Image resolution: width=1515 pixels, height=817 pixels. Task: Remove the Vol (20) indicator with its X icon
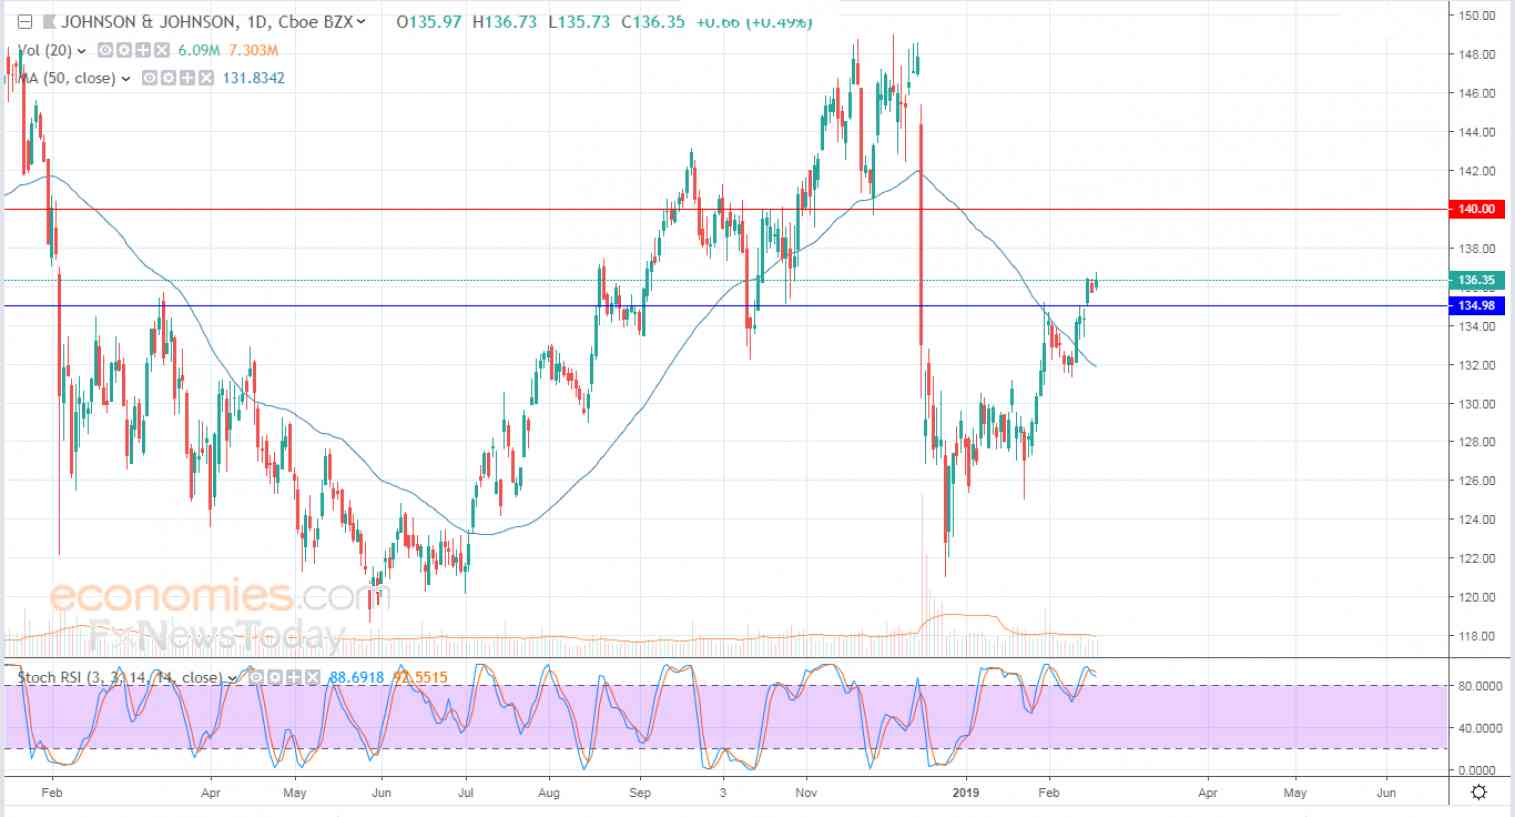click(161, 50)
